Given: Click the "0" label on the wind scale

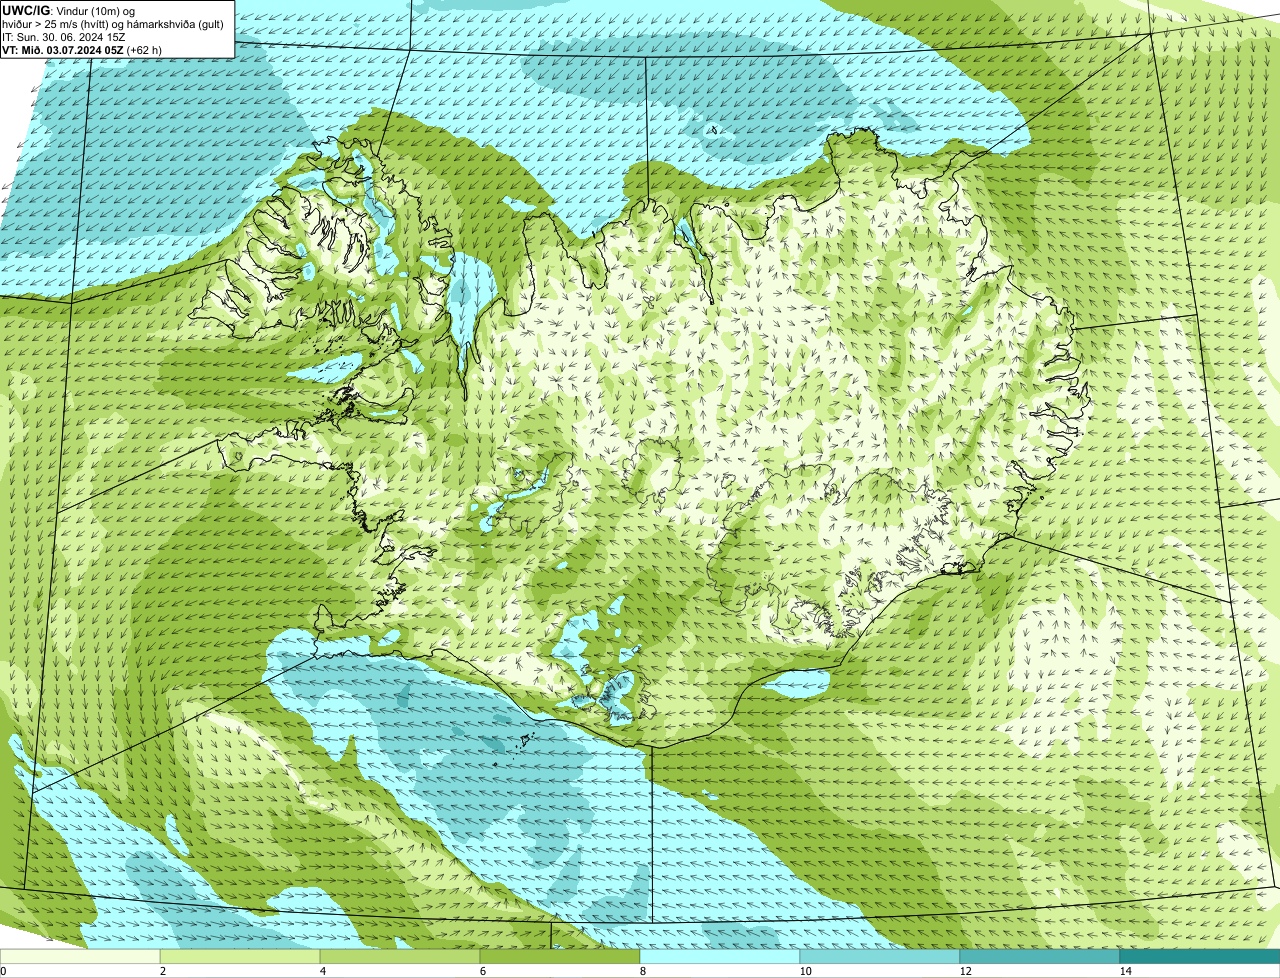Looking at the screenshot, I should click(x=3, y=971).
